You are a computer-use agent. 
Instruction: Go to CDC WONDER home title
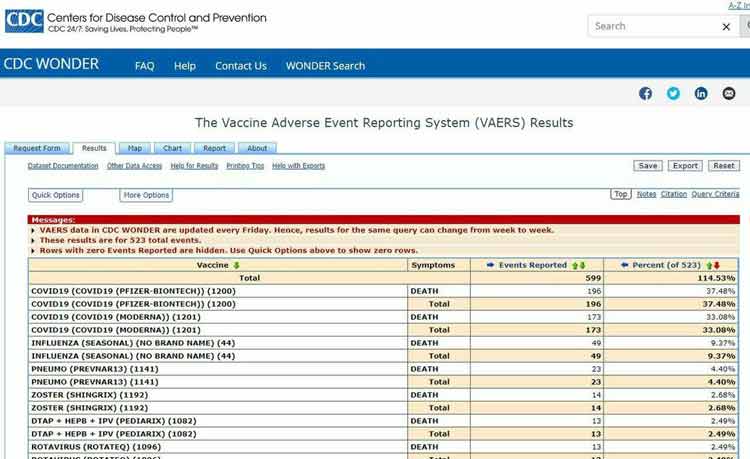click(51, 64)
